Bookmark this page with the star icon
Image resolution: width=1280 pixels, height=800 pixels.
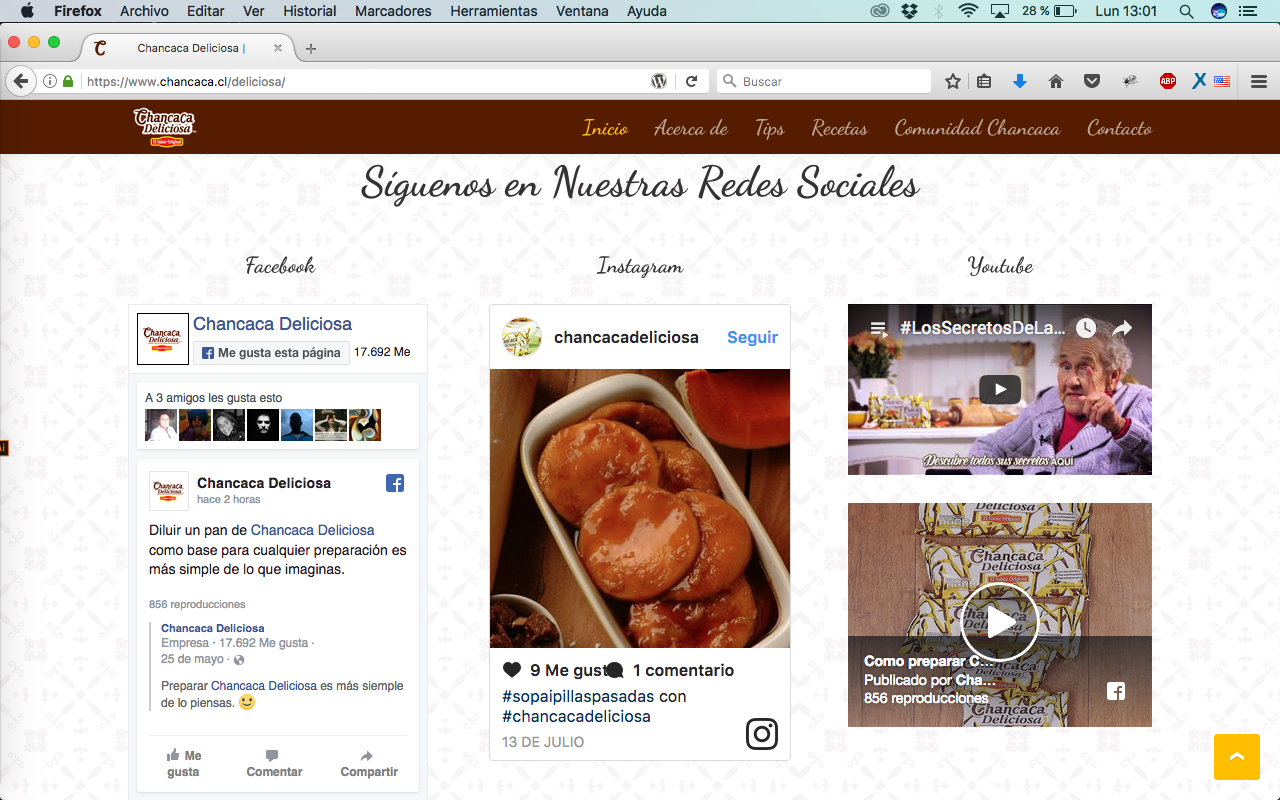(x=953, y=81)
